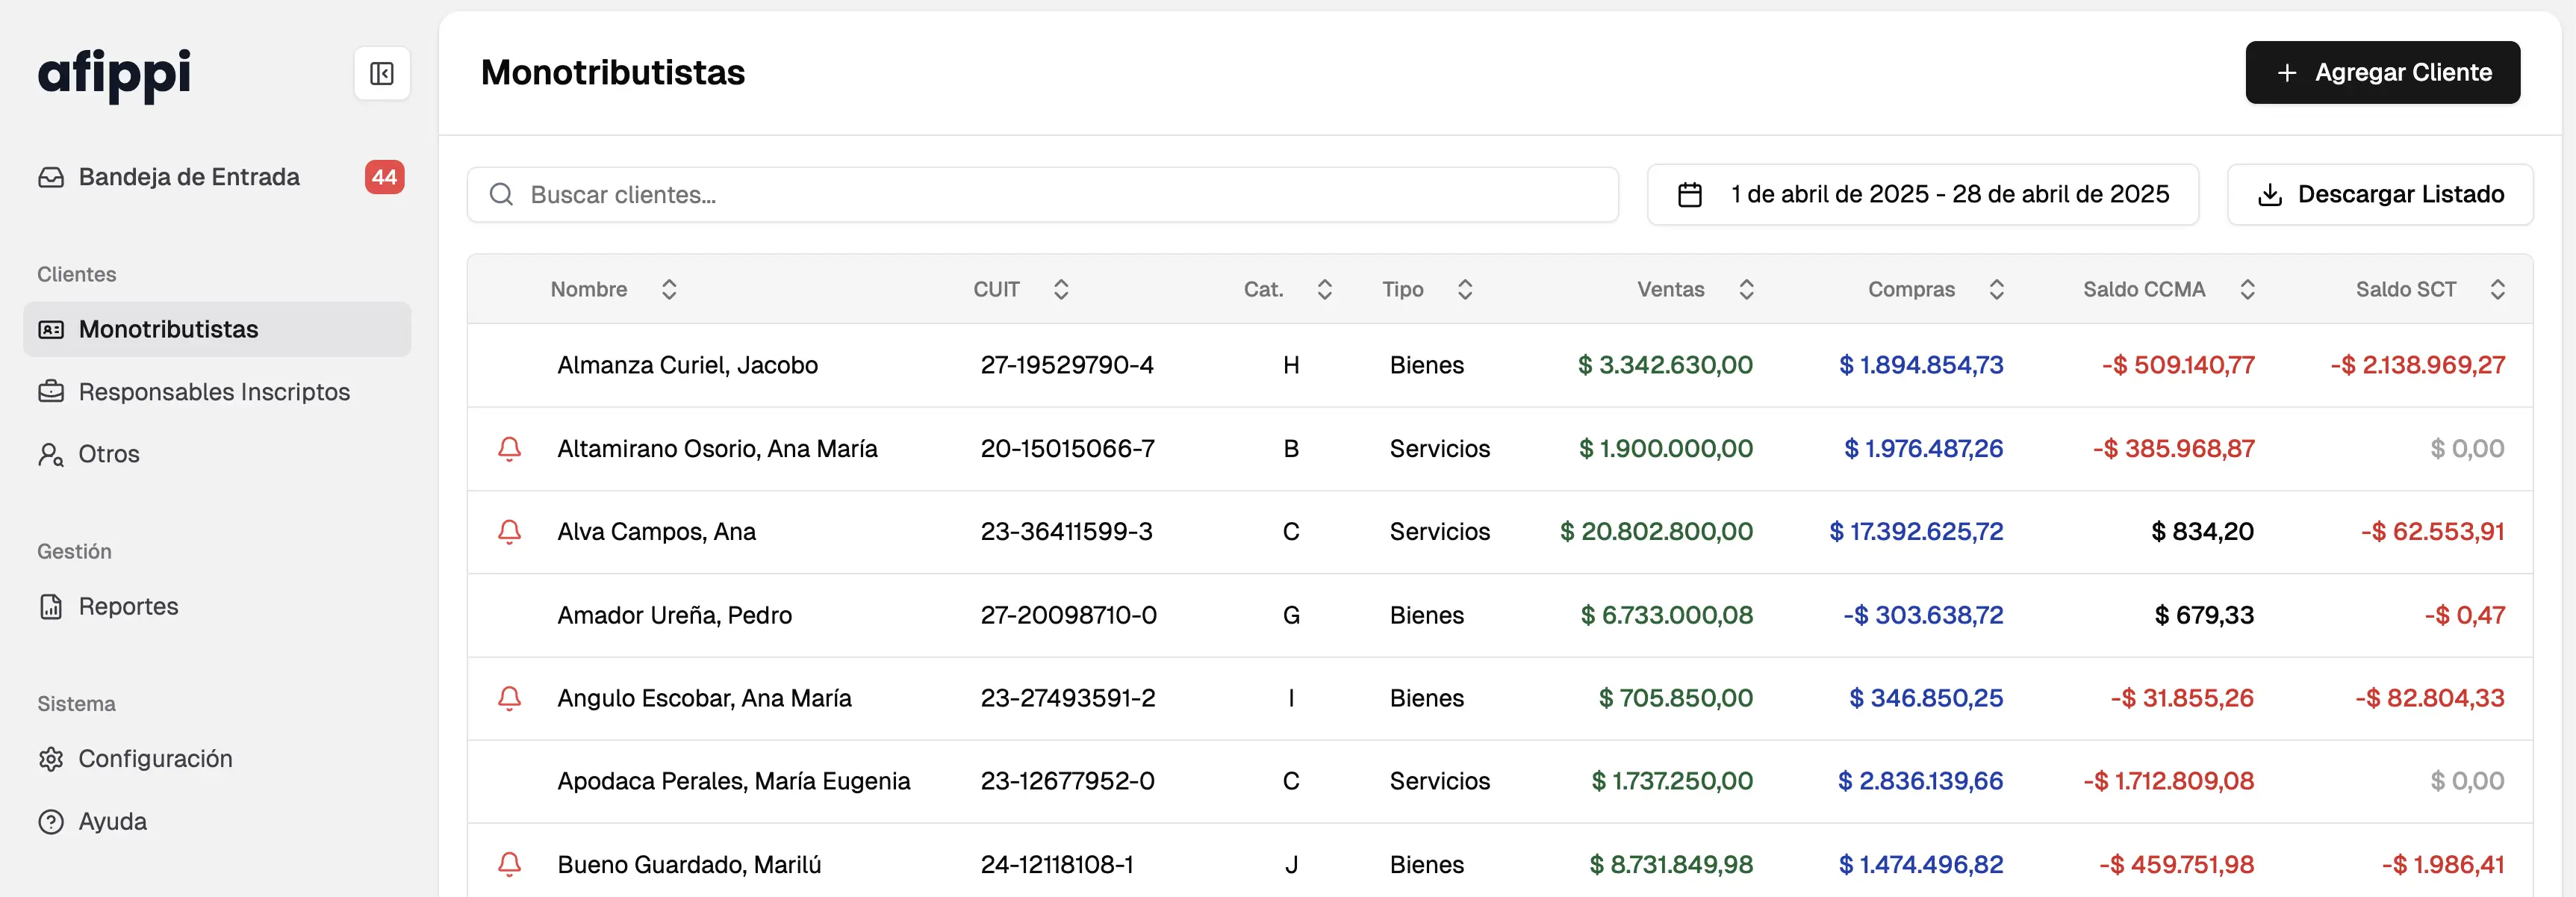2576x897 pixels.
Task: Open Reportes page
Action: click(x=128, y=606)
